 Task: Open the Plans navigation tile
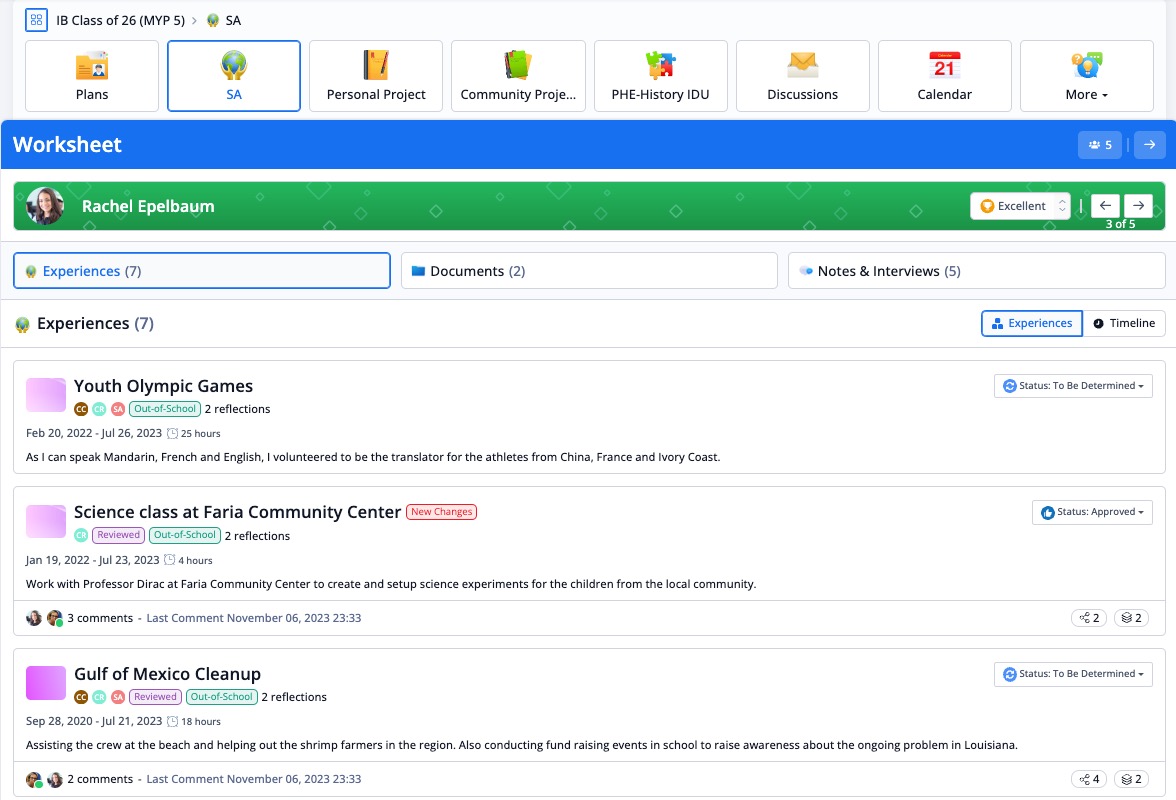point(92,76)
